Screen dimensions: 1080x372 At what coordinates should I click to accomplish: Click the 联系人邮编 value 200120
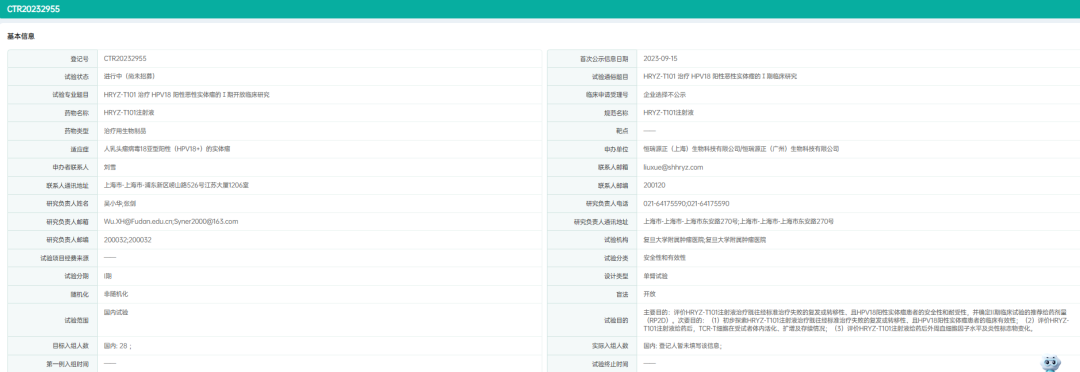click(654, 185)
